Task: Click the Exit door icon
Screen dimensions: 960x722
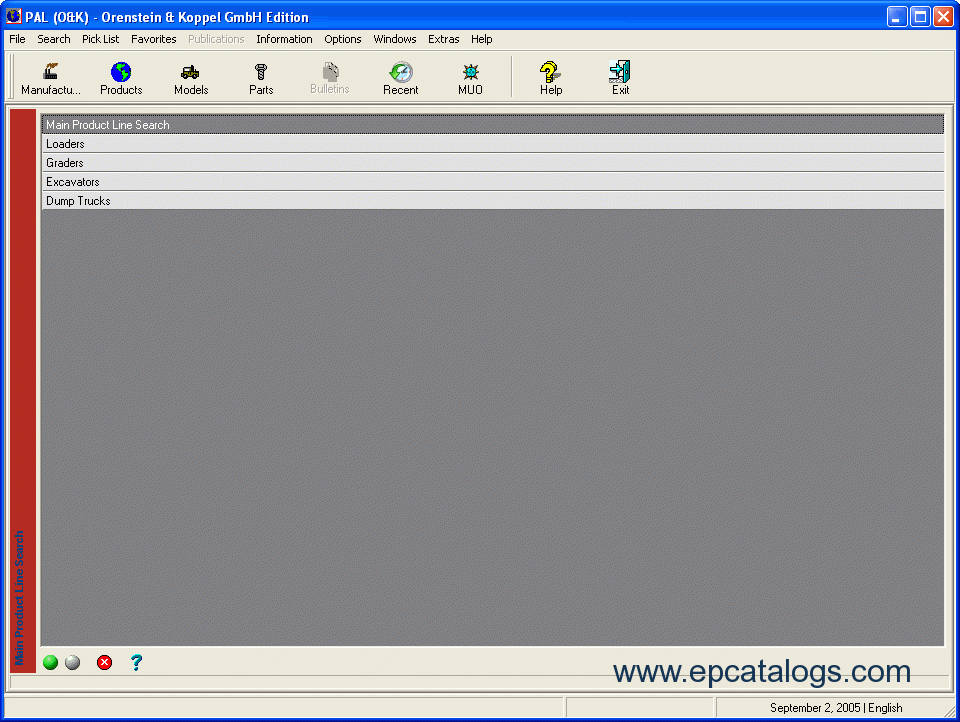Action: coord(620,78)
